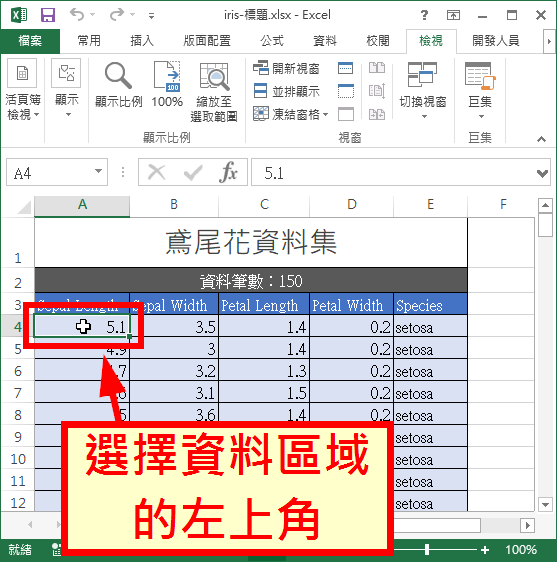The width and height of the screenshot is (557, 562).
Task: Expand the Switch Windows (切換視窗) menu
Action: pyautogui.click(x=423, y=91)
